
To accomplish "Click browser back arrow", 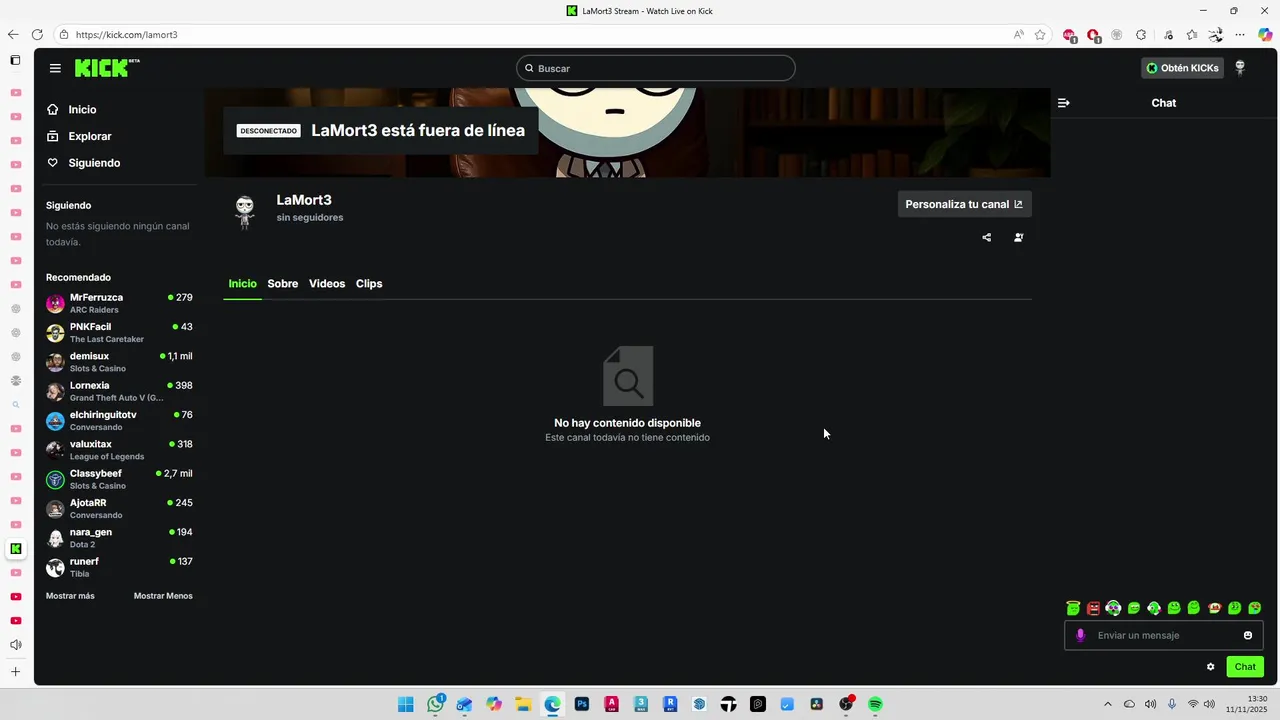I will click(x=13, y=34).
